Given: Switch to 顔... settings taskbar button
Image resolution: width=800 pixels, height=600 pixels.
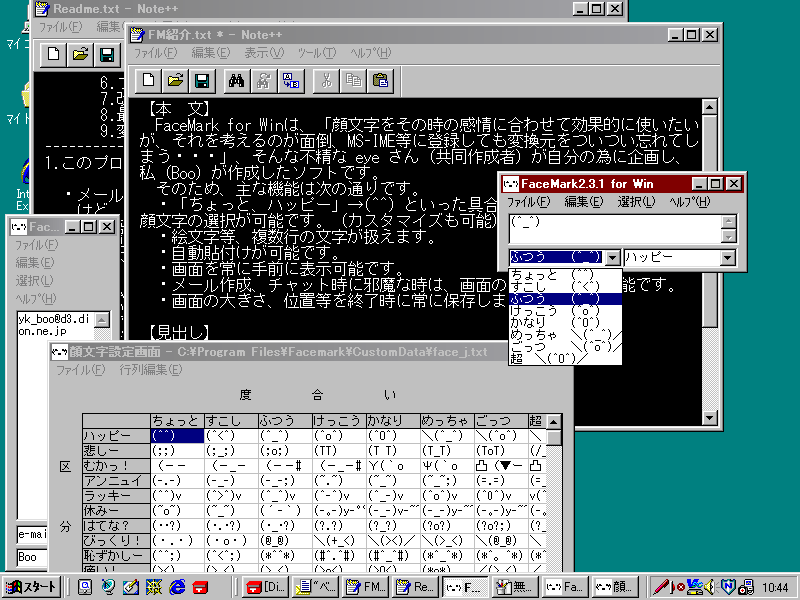Looking at the screenshot, I should click(x=615, y=587).
